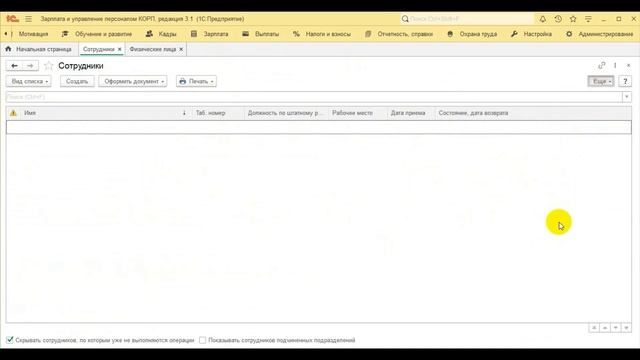Open Охрана труда section
This screenshot has height=360, width=640.
coord(472,34)
